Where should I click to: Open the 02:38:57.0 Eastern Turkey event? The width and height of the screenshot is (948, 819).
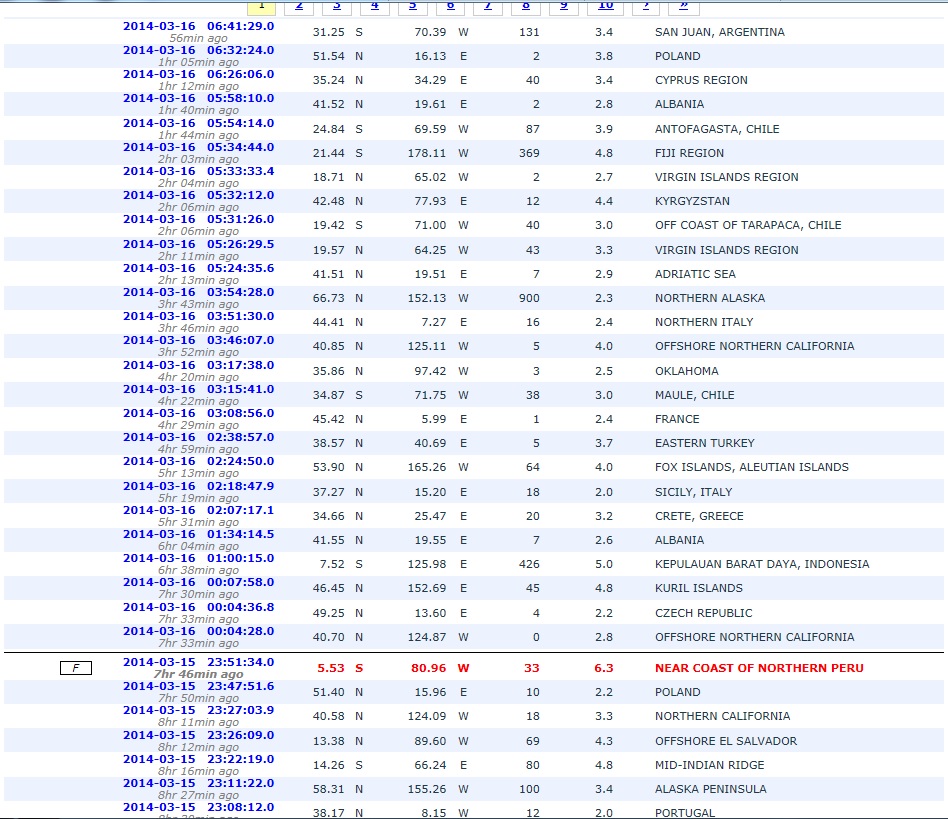(x=198, y=438)
